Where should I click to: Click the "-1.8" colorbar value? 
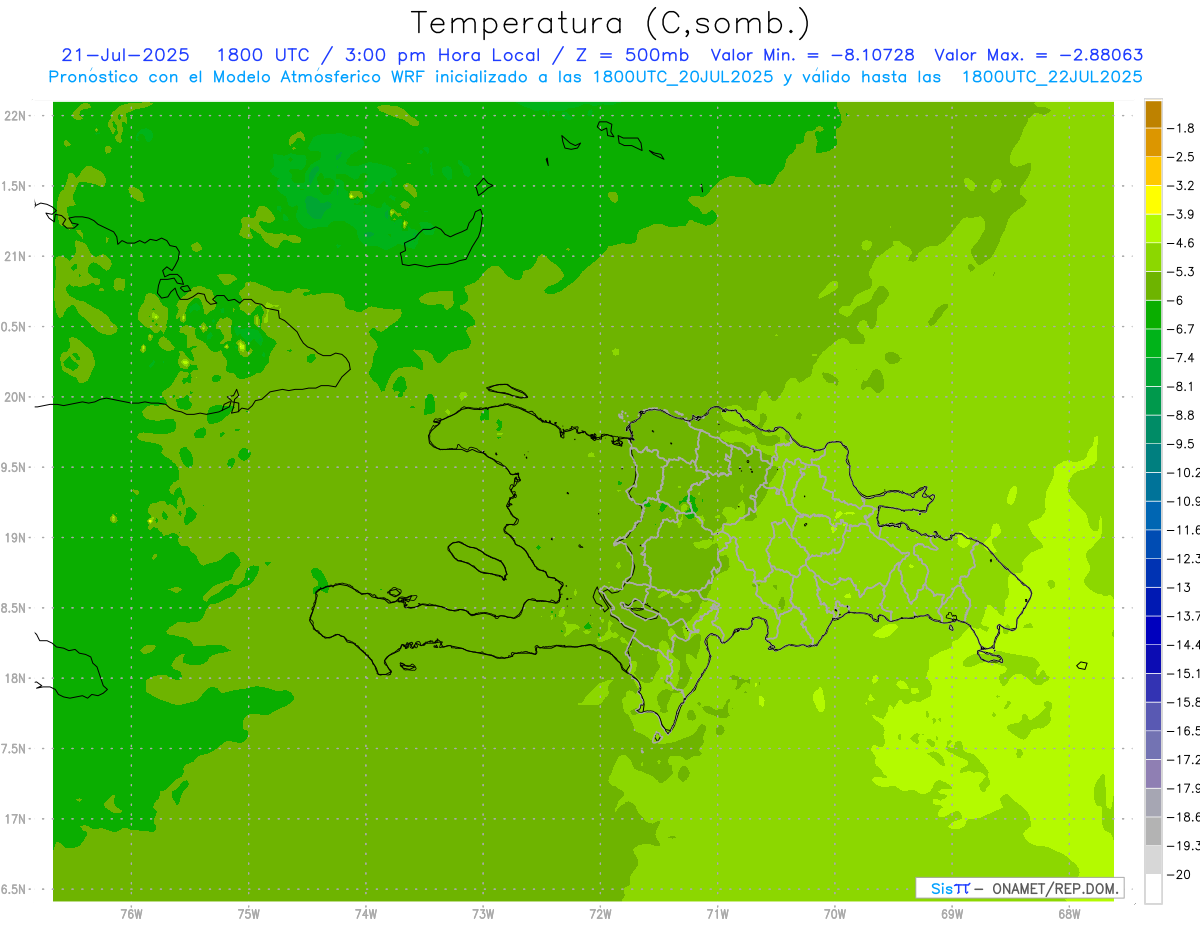pos(1182,128)
